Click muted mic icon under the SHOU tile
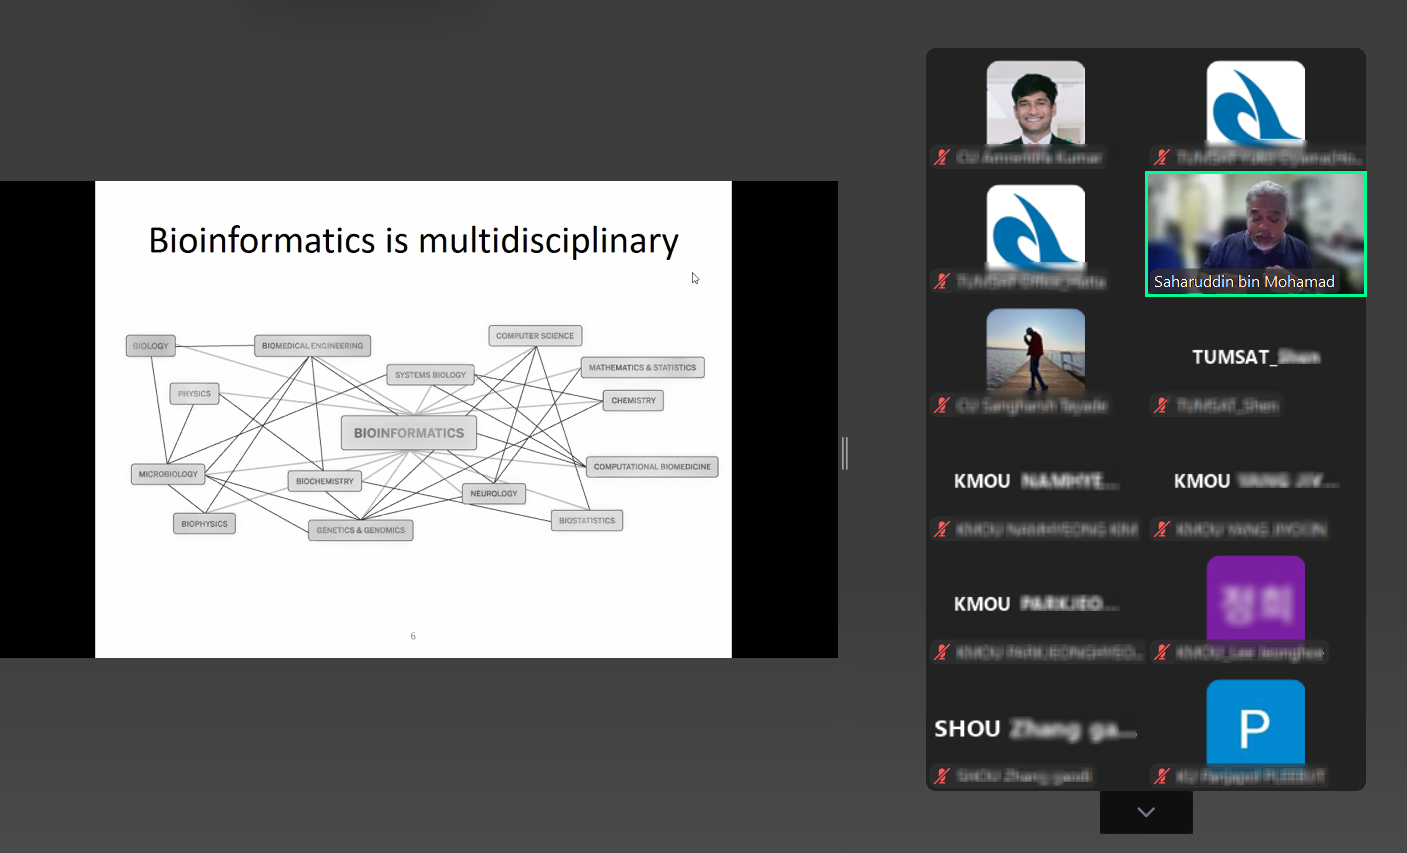This screenshot has width=1407, height=853. pos(942,776)
